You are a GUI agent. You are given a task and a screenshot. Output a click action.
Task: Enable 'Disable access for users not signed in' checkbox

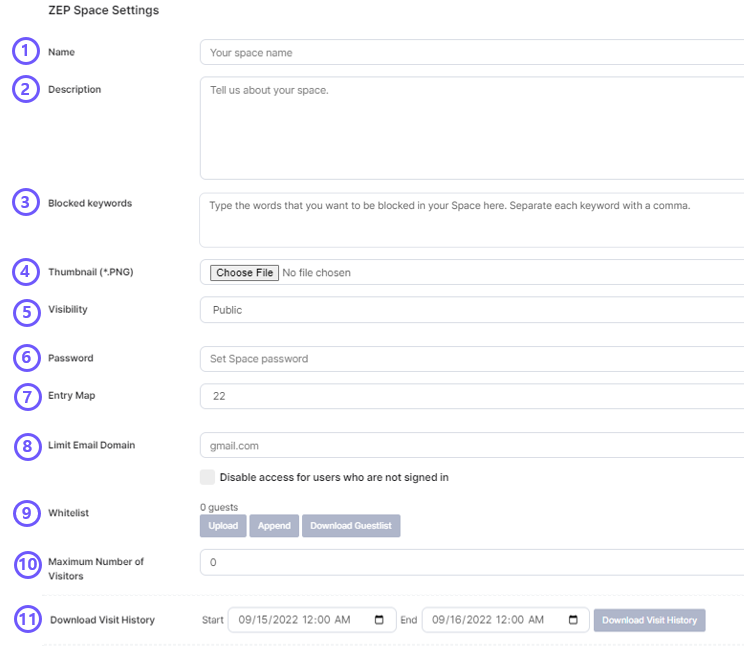click(207, 478)
